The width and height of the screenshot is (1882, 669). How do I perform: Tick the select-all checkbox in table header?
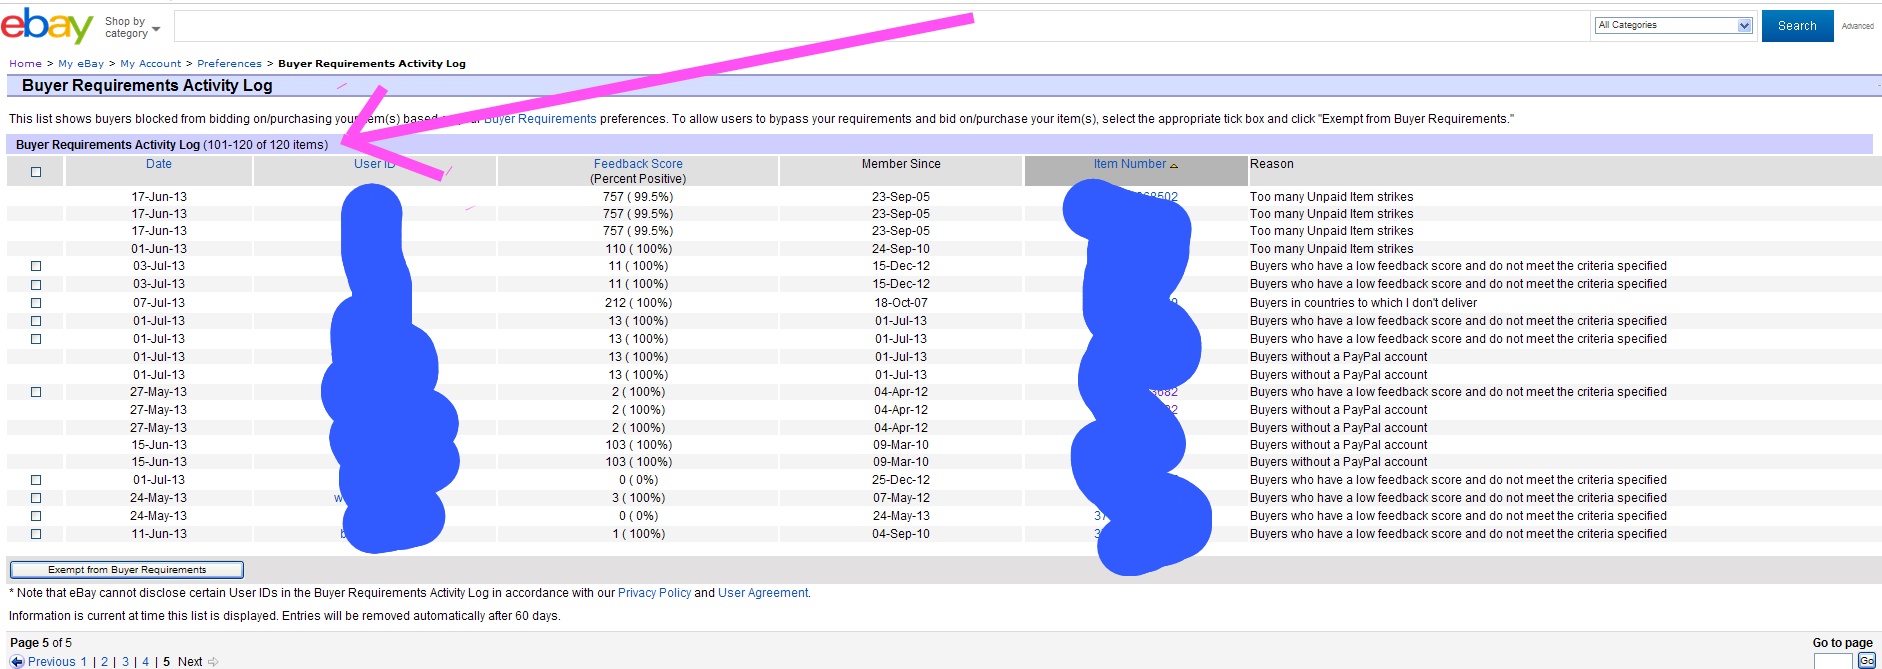tap(36, 172)
